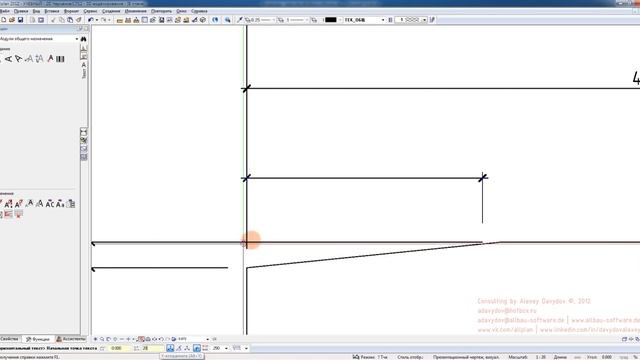This screenshot has width=640, height=360.
Task: Select the AC text modification icon
Action: pyautogui.click(x=50, y=204)
